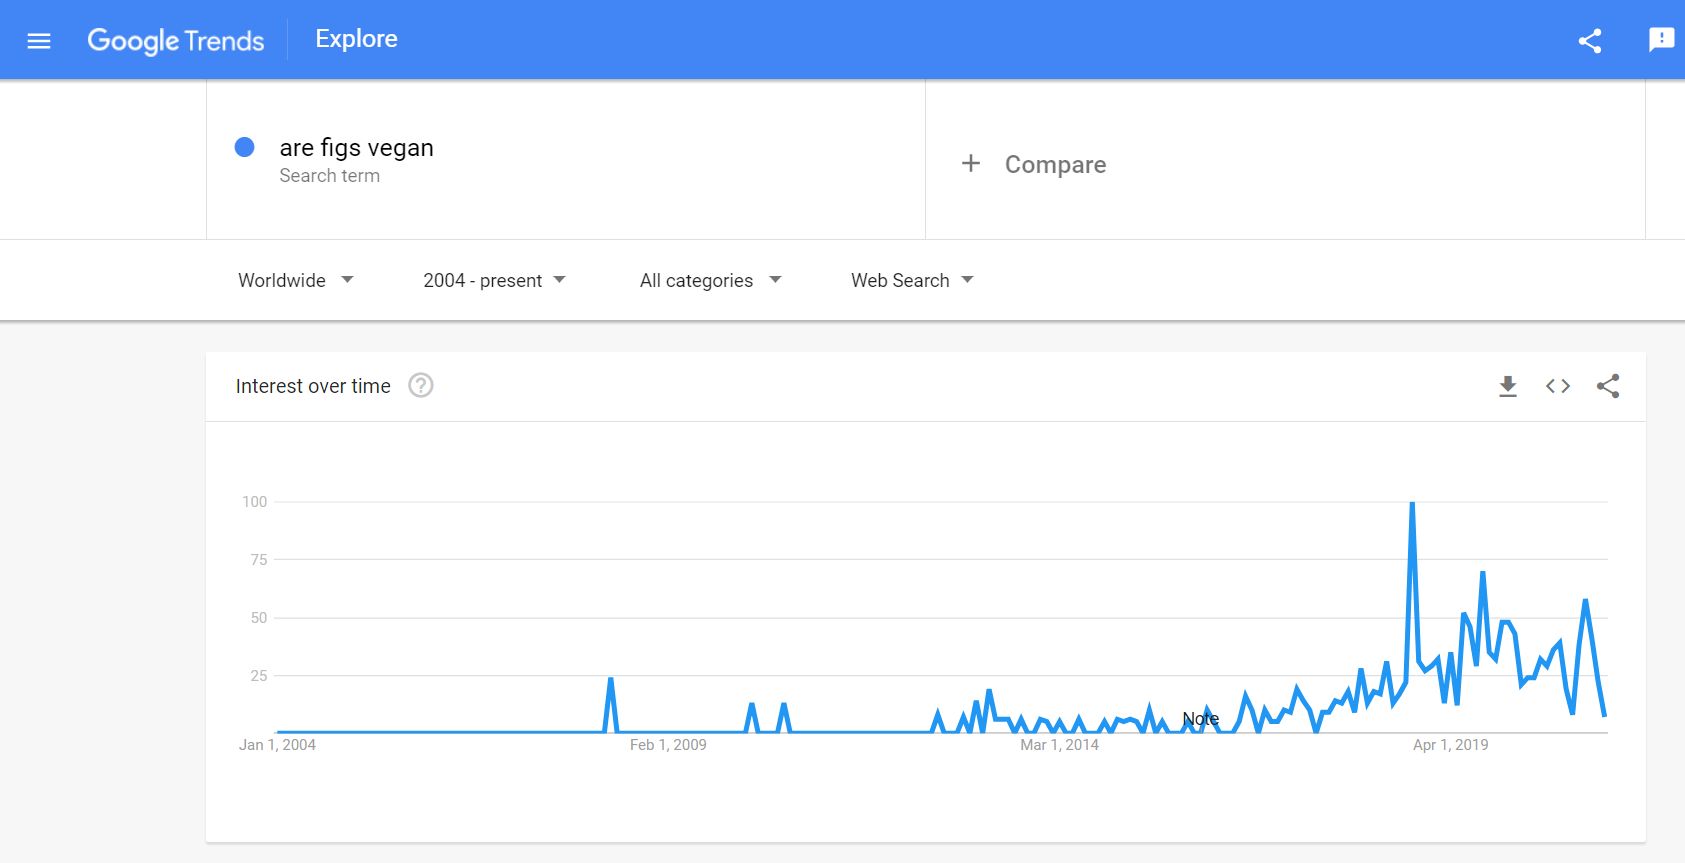Image resolution: width=1685 pixels, height=863 pixels.
Task: Click the peak 100 point on chart
Action: point(1412,503)
